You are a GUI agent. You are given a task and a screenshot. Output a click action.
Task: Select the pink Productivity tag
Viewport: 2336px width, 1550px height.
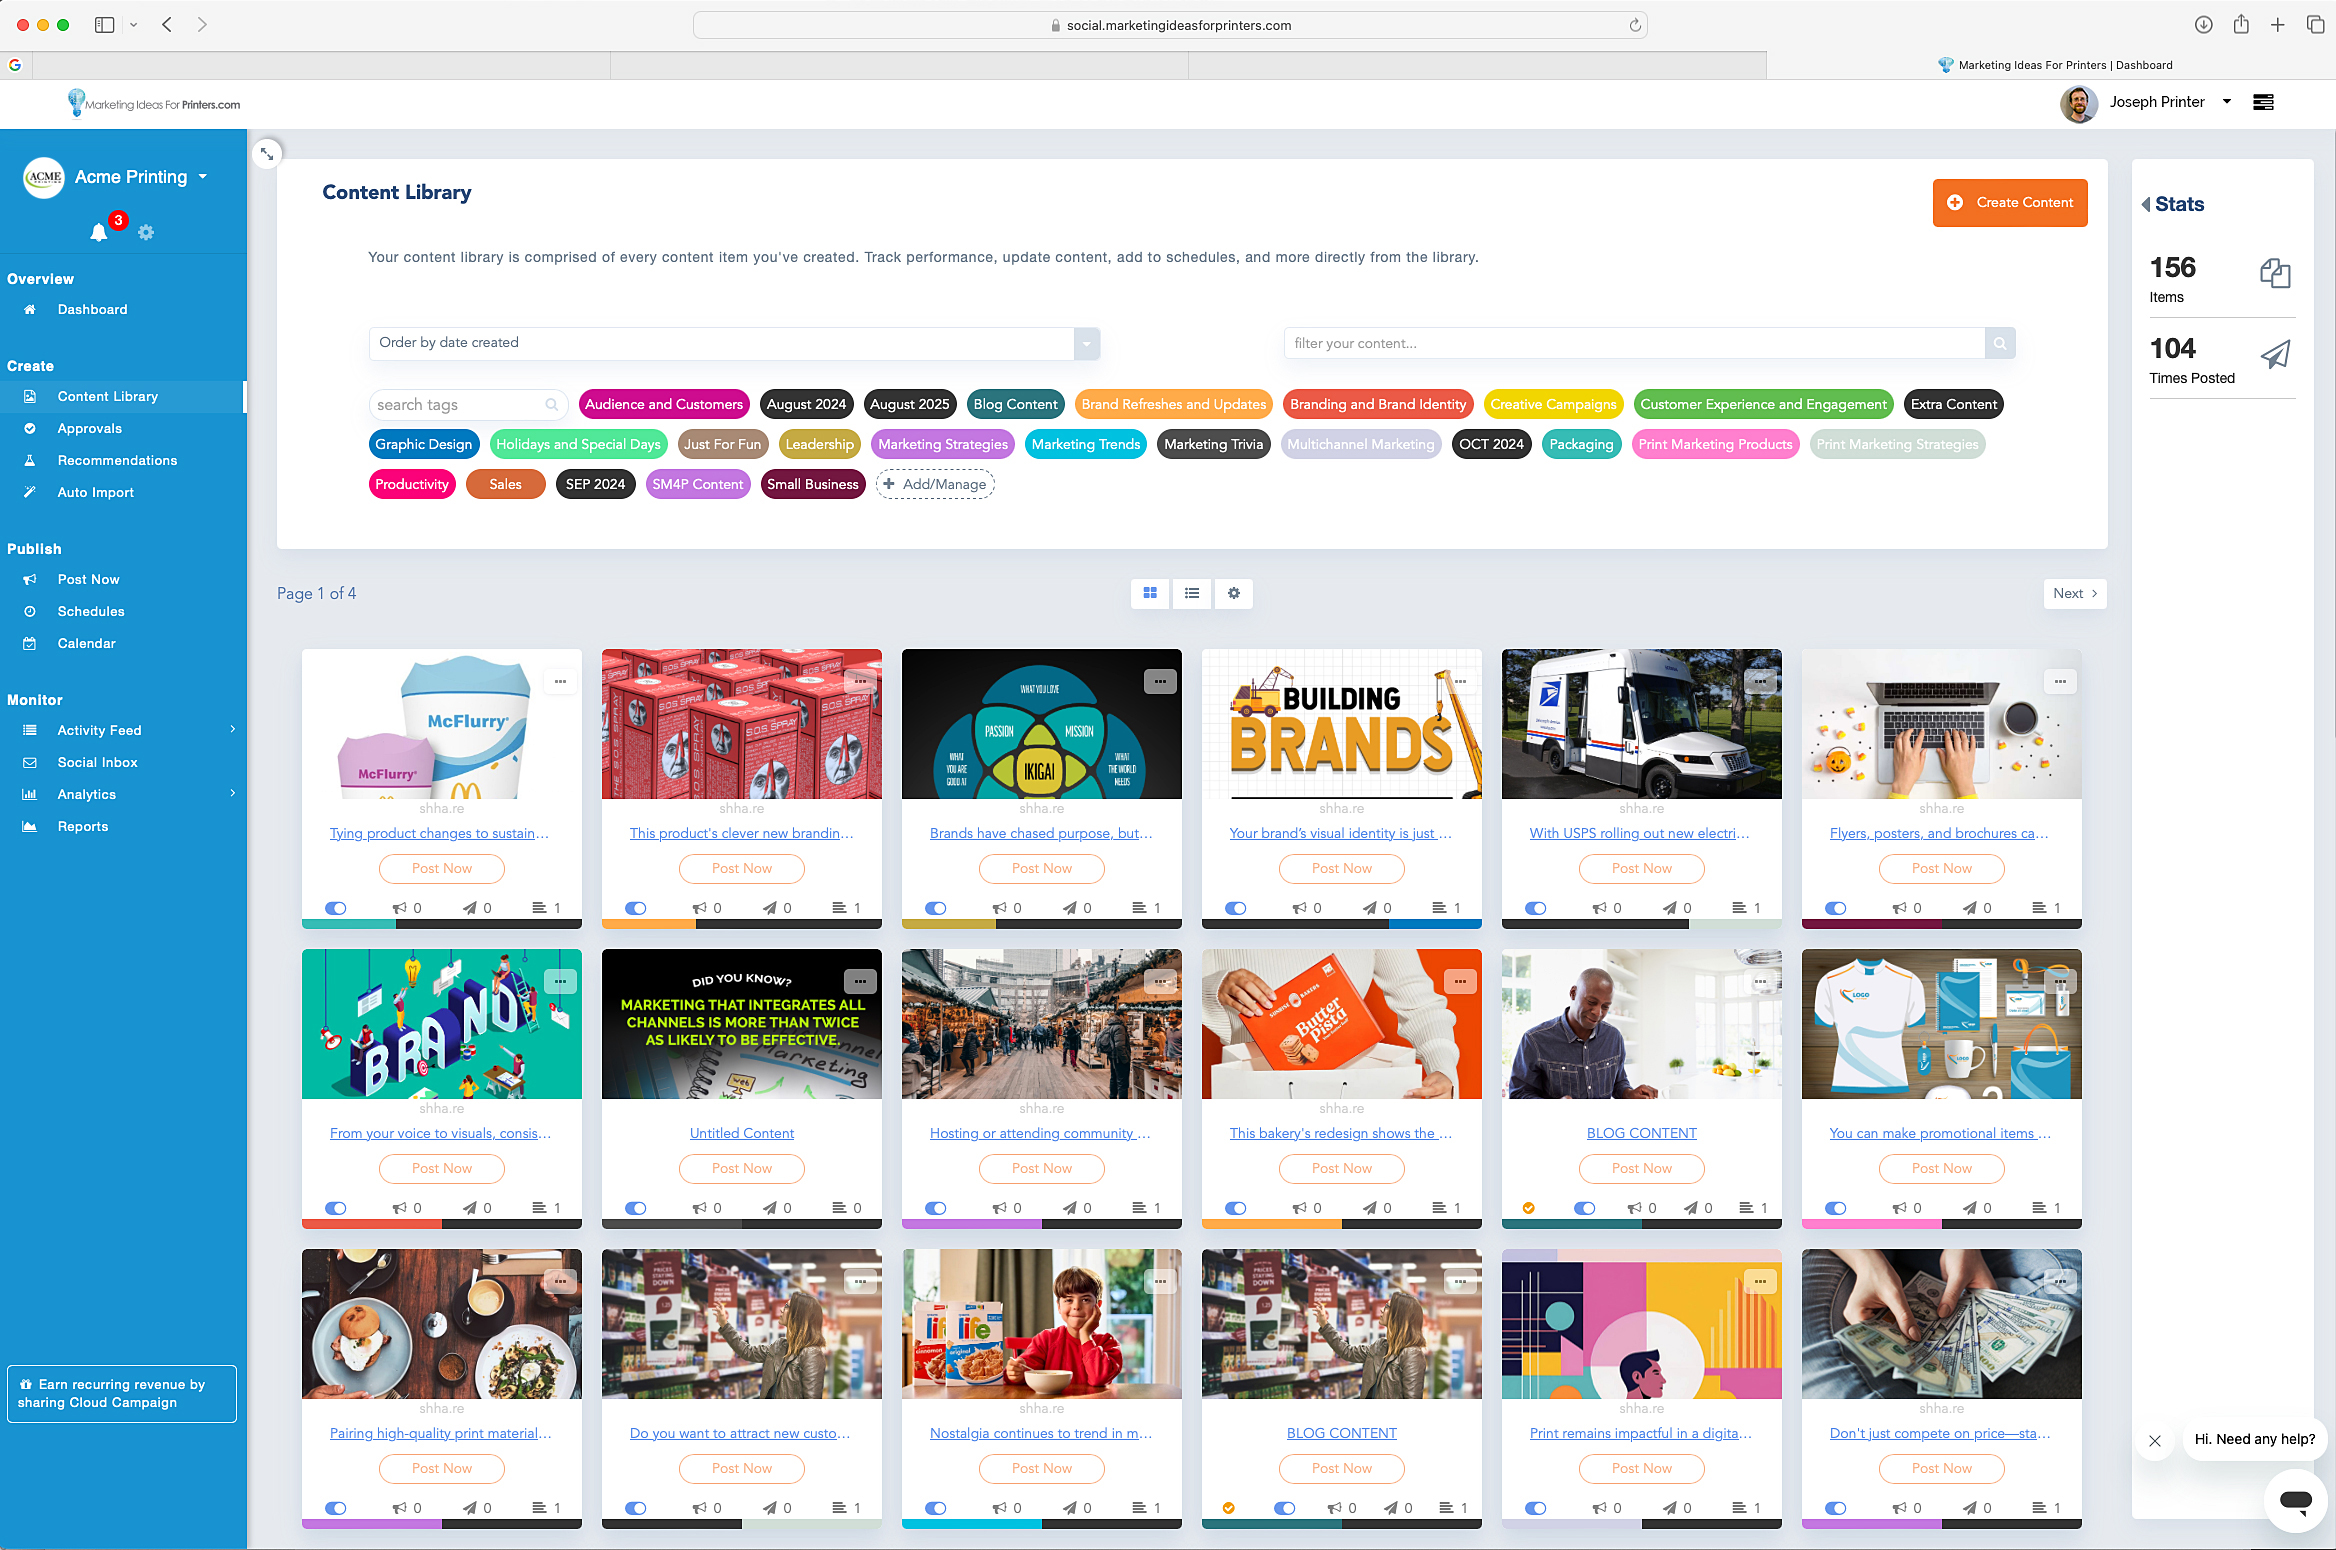tap(411, 484)
